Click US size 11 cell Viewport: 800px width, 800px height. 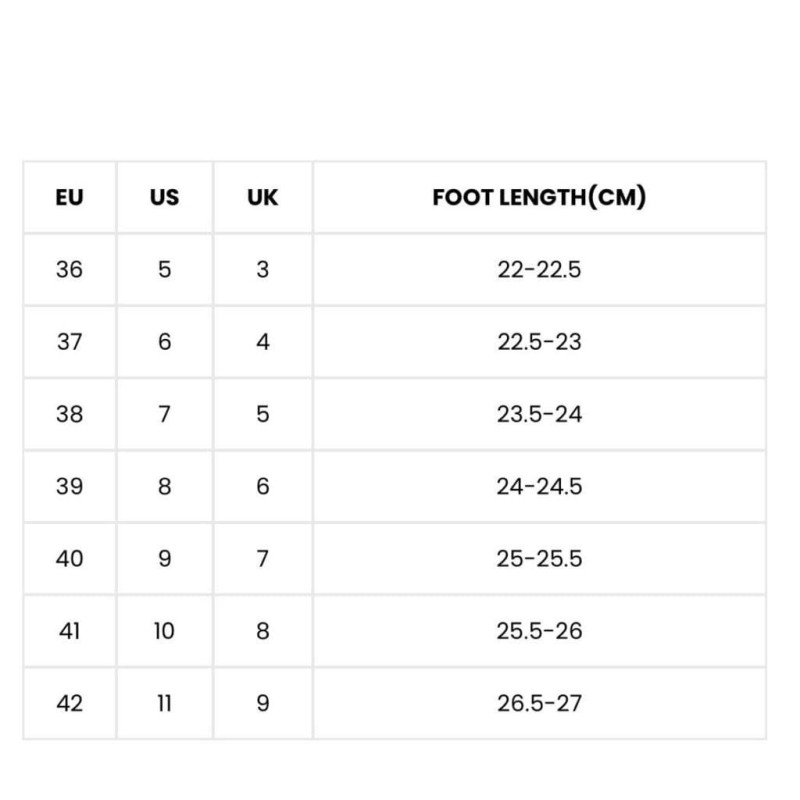(x=165, y=704)
